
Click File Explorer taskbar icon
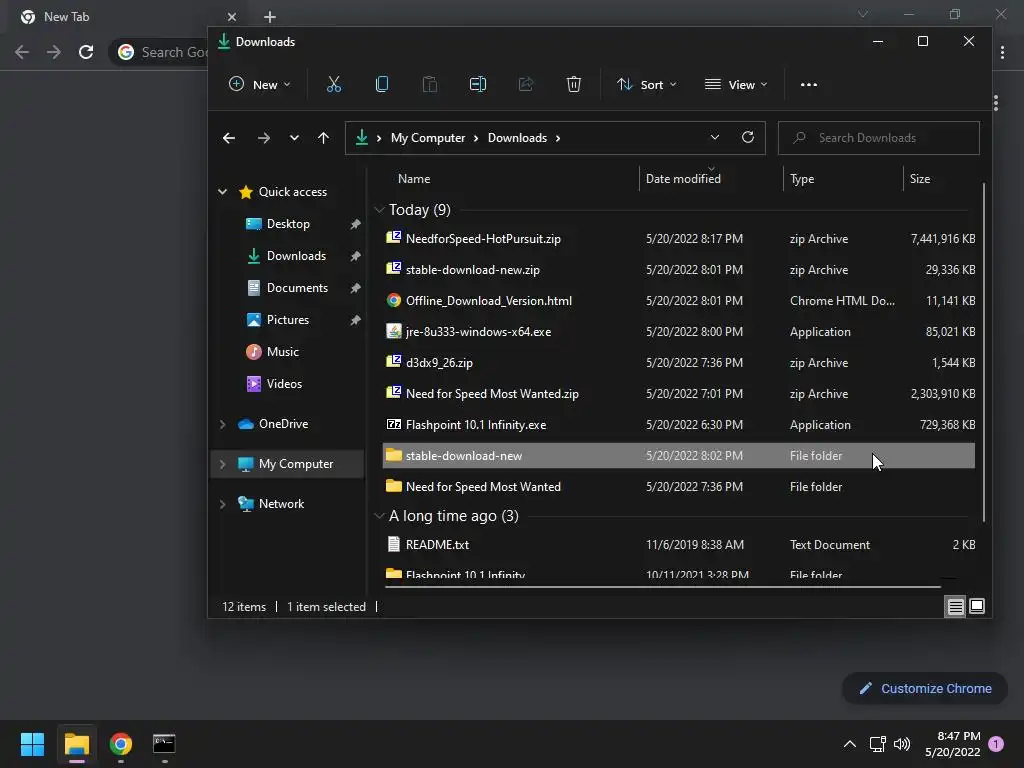point(76,744)
